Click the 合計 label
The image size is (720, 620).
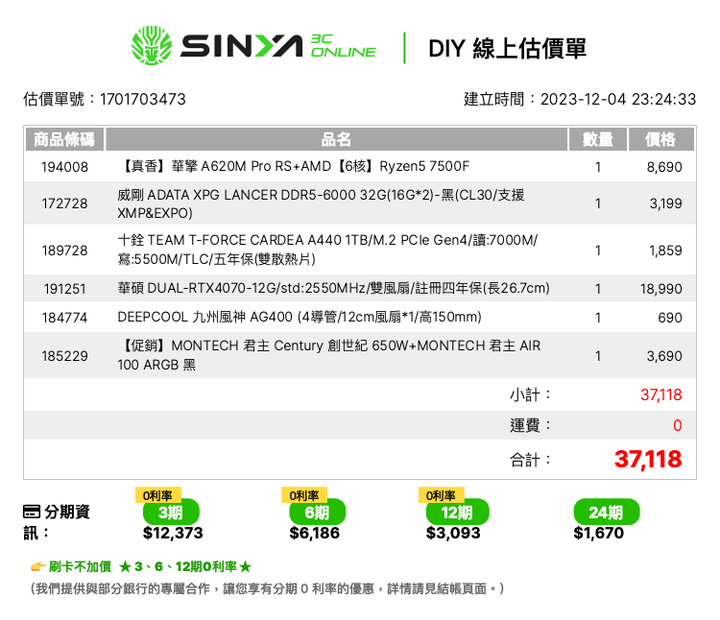[530, 460]
